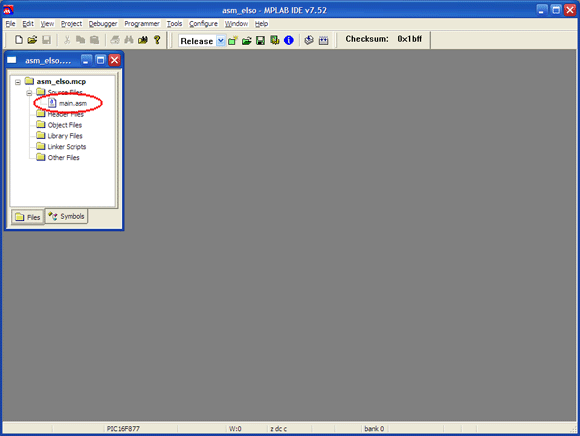Open the Release build configuration dropdown
This screenshot has height=436, width=580.
220,41
